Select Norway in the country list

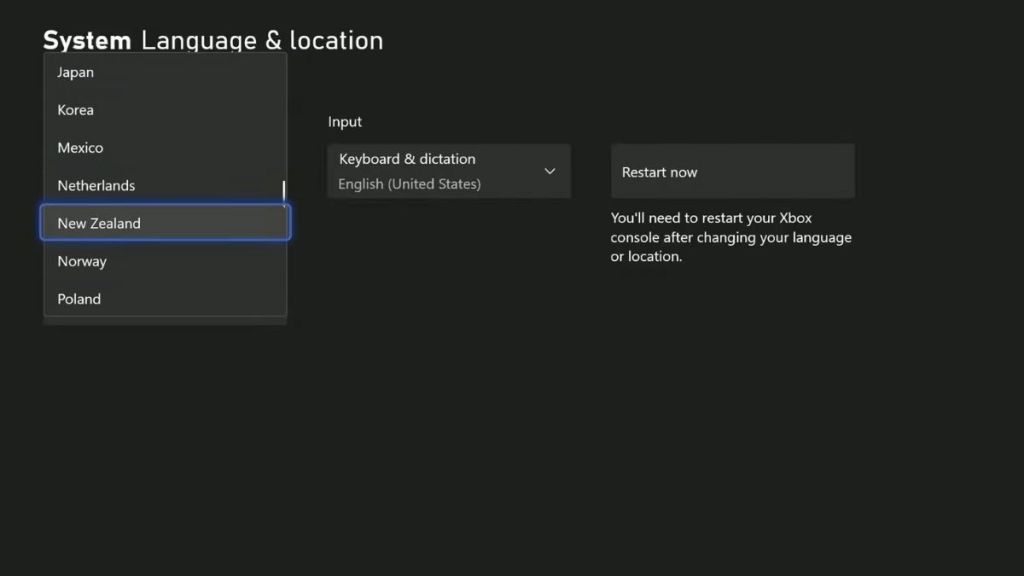[x=81, y=261]
